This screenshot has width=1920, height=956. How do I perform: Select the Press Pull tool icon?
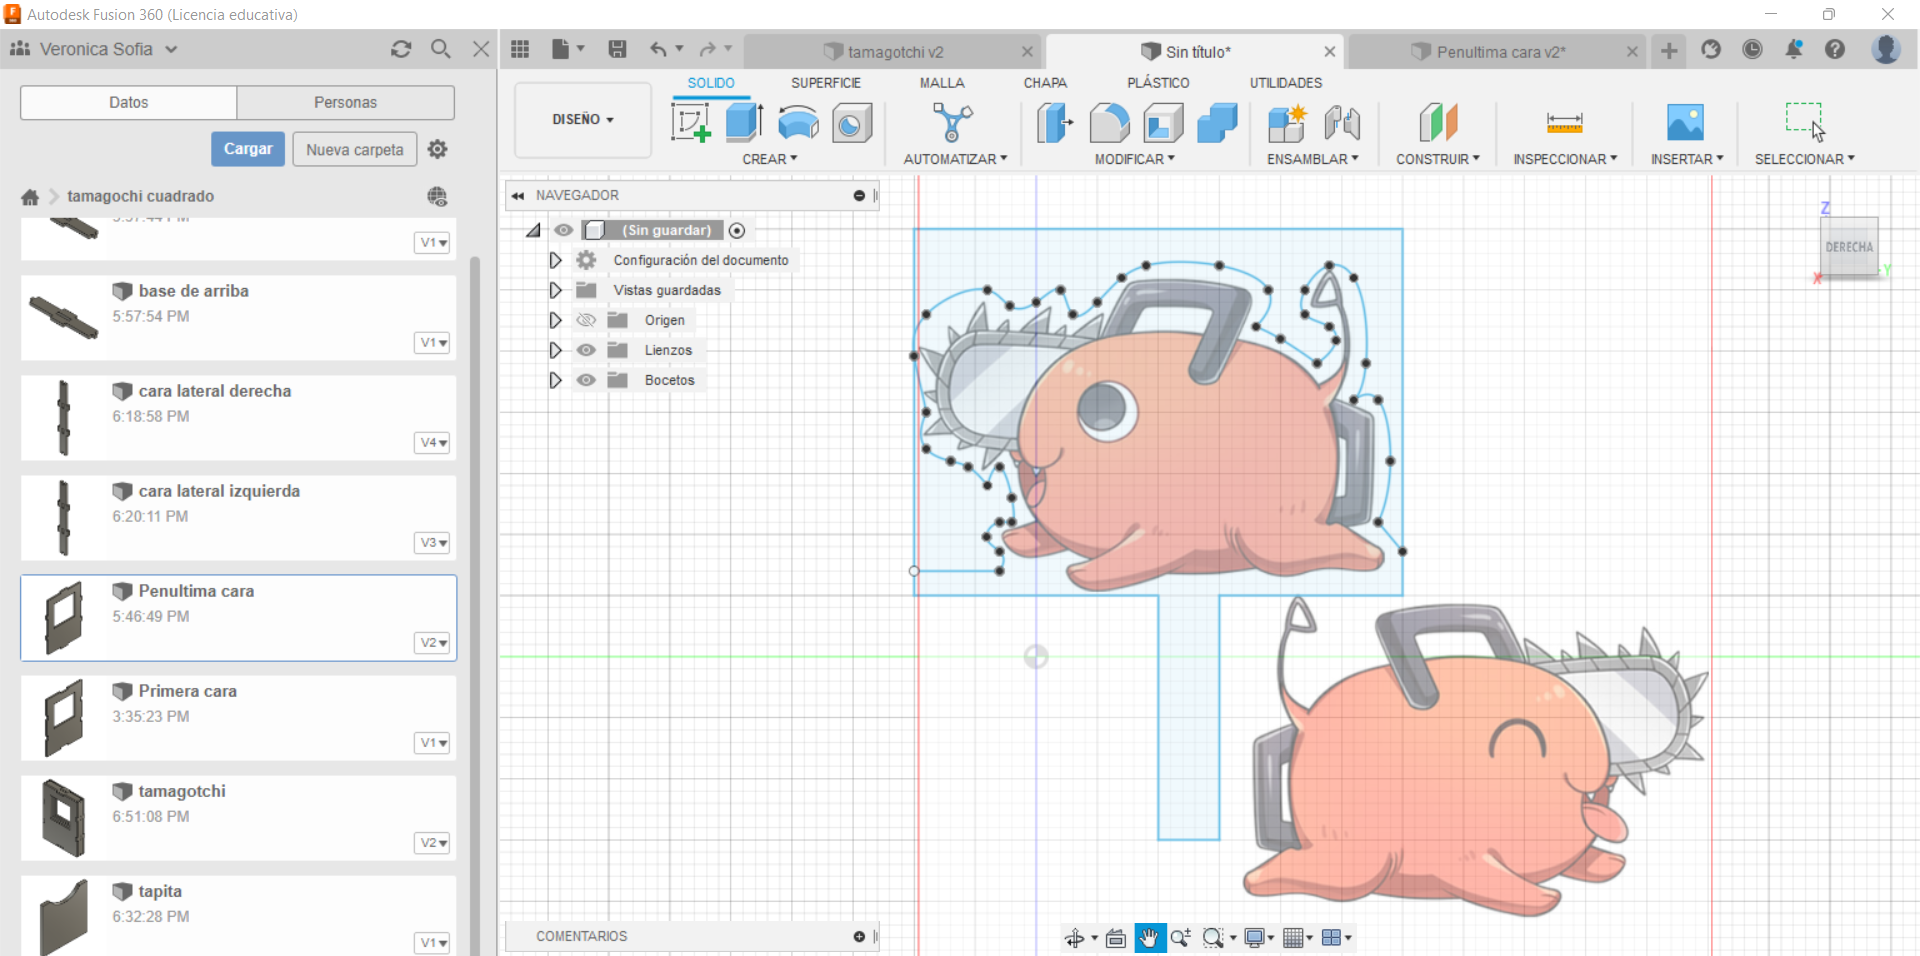point(1055,123)
